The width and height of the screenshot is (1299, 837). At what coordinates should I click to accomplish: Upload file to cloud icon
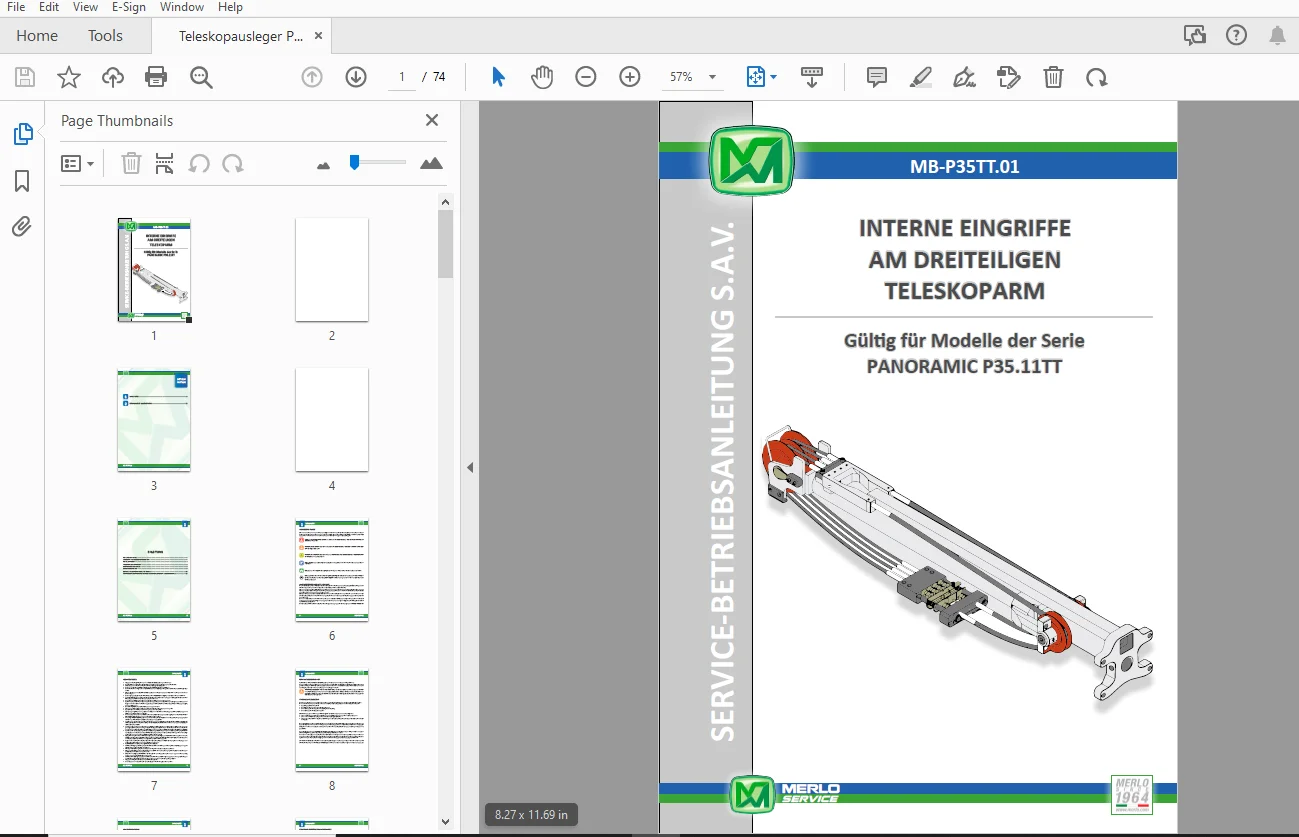[x=113, y=77]
